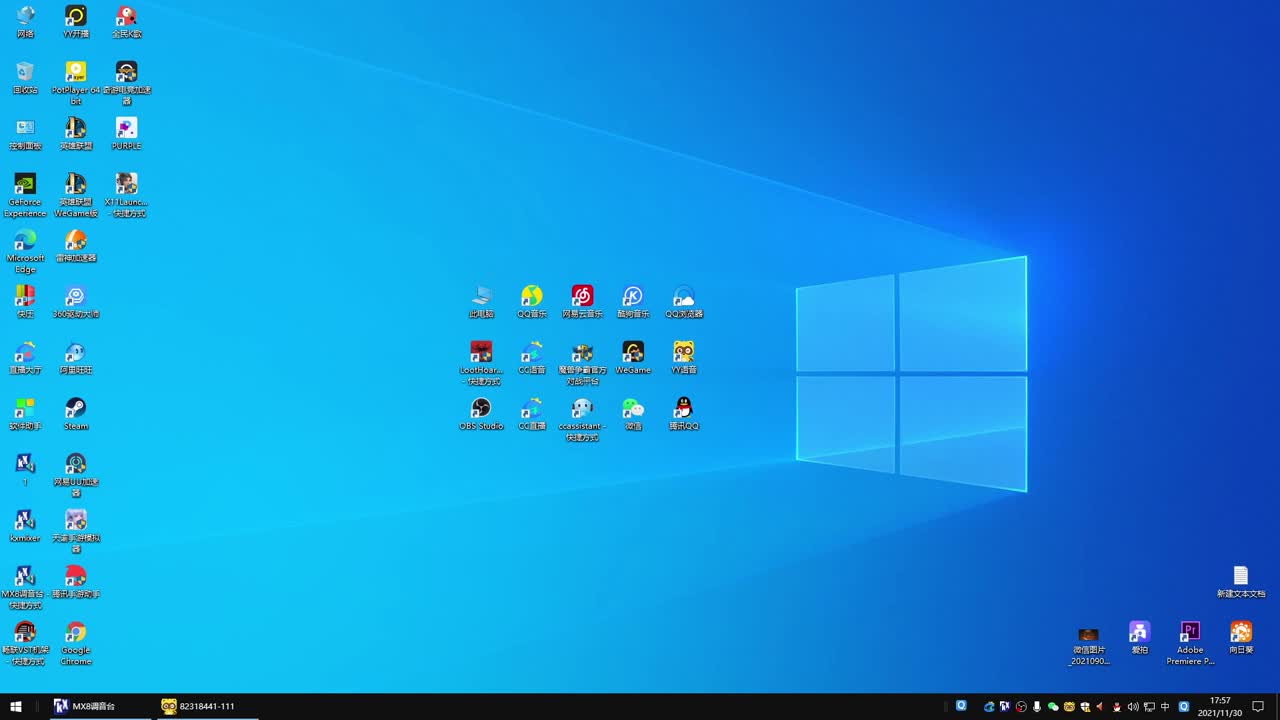Select the YY开播 desktop shortcut
This screenshot has height=720, width=1280.
76,22
